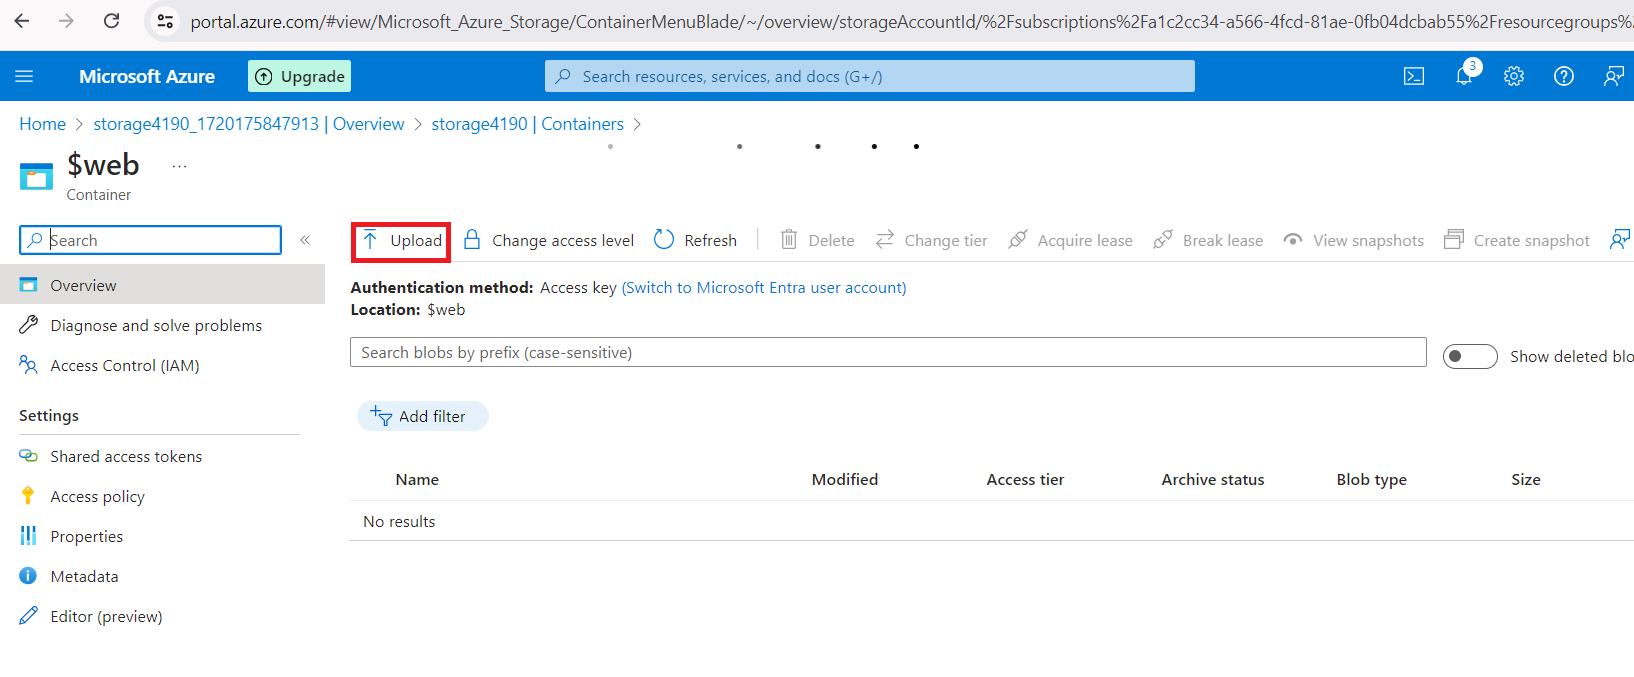Click Change access level
Screen dimensions: 1634x677
549,240
